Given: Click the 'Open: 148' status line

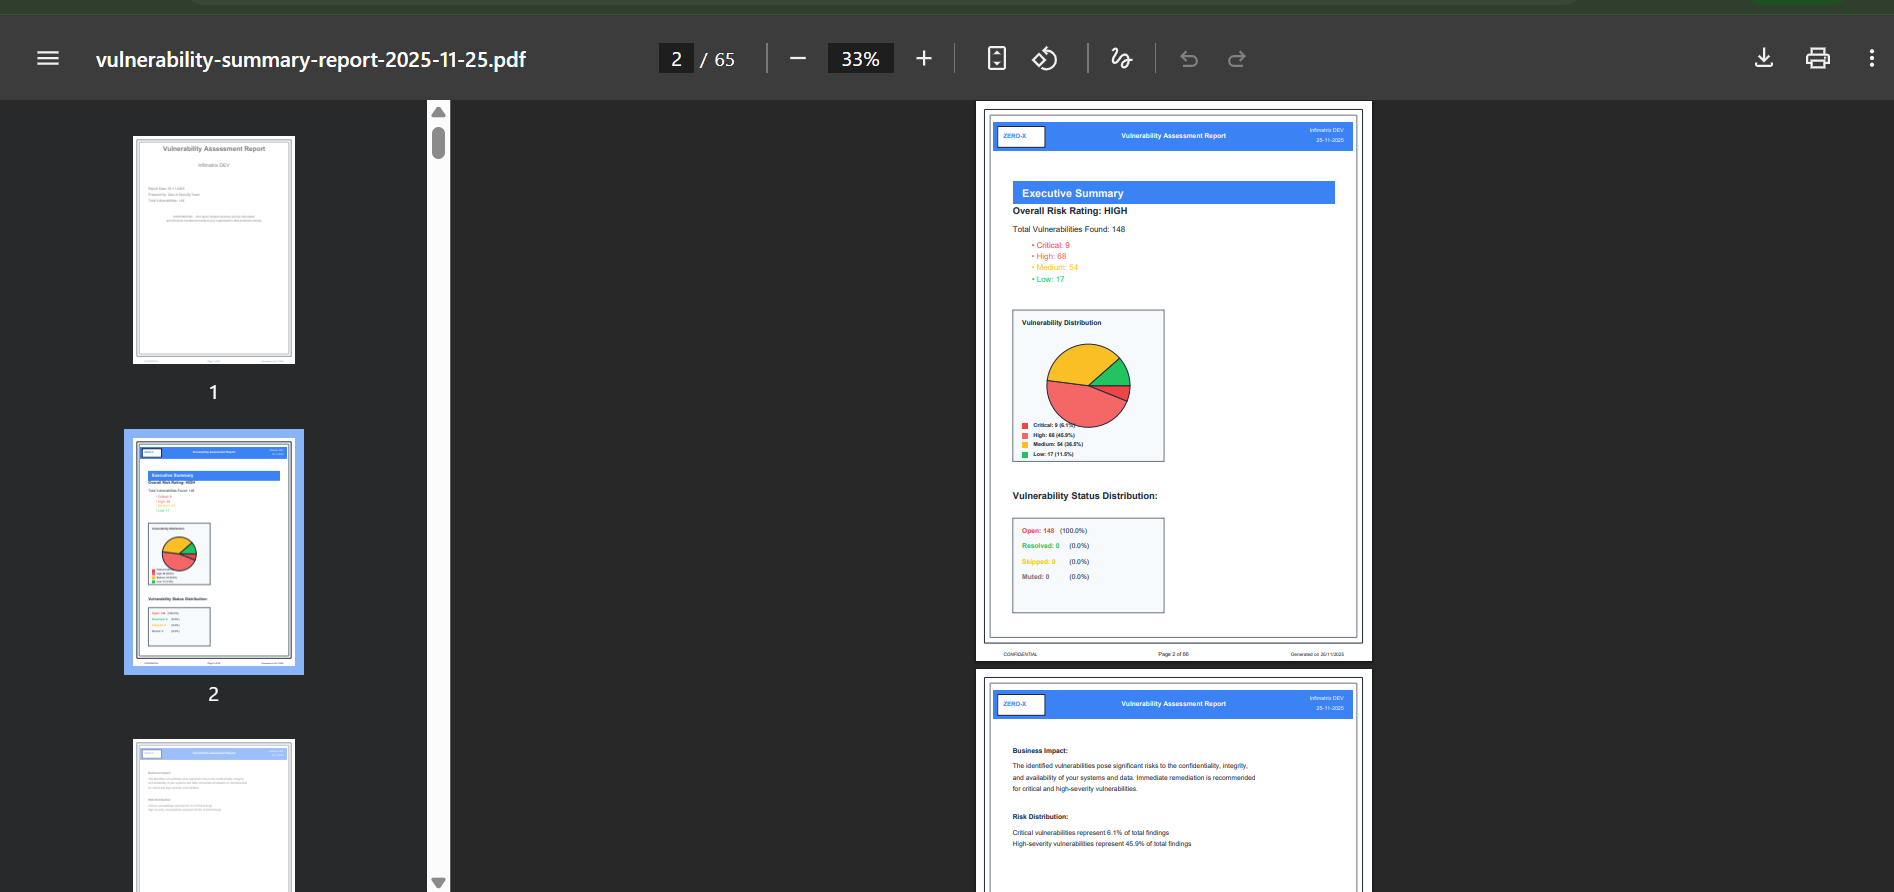Looking at the screenshot, I should coord(1054,531).
